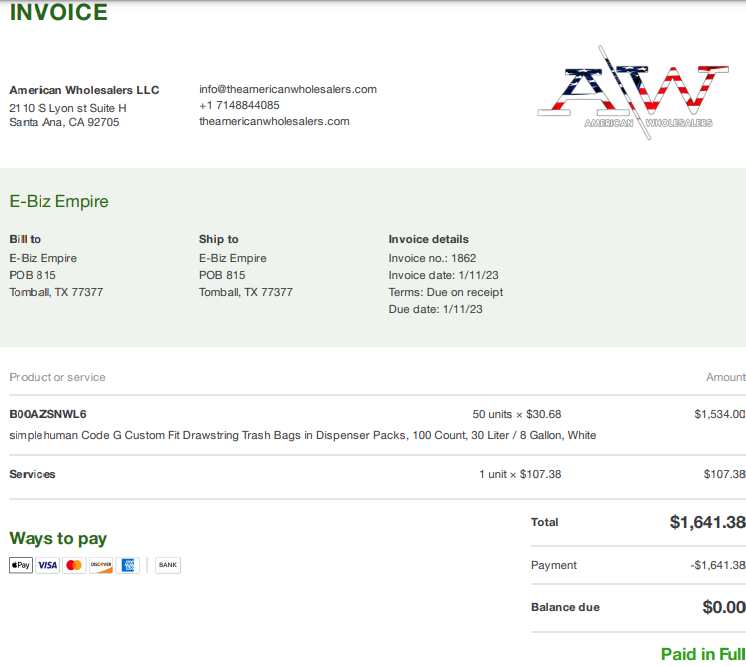Select the large E-Biz Empire customer heading

[x=59, y=201]
